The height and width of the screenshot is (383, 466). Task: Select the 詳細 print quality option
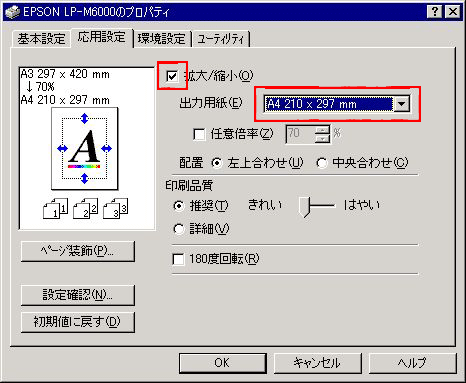pos(179,229)
